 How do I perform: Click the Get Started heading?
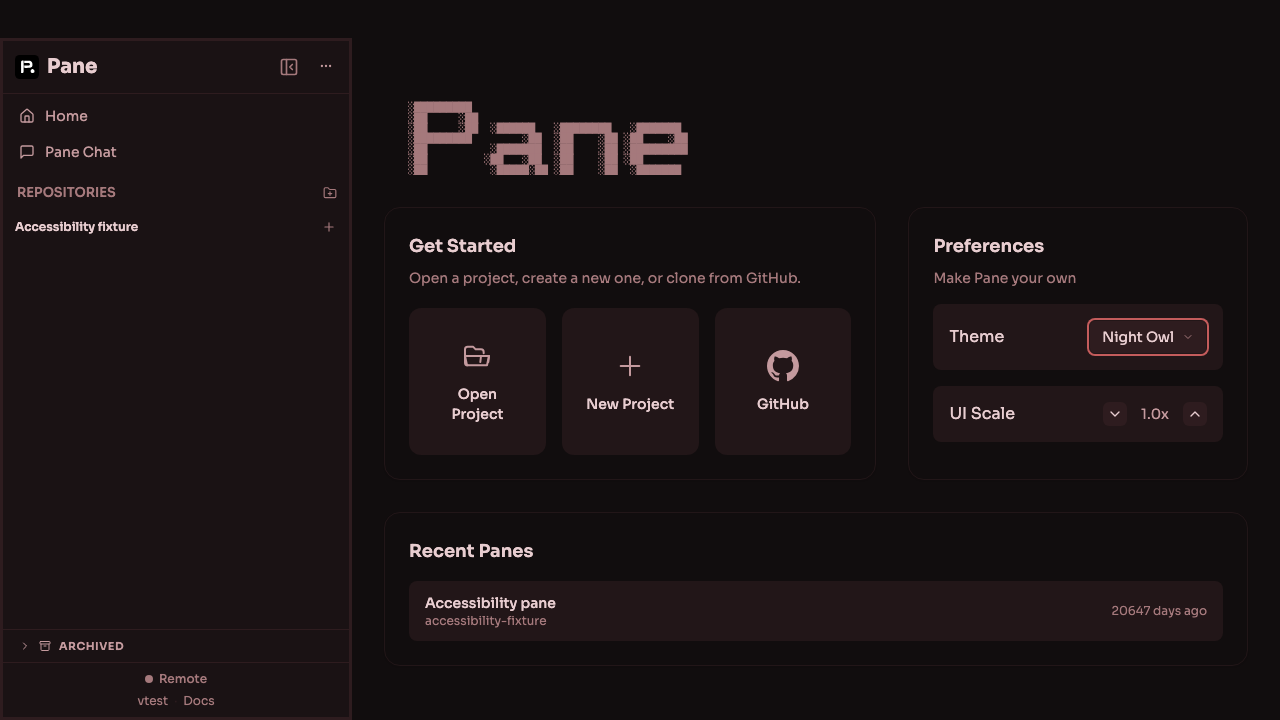click(x=462, y=246)
